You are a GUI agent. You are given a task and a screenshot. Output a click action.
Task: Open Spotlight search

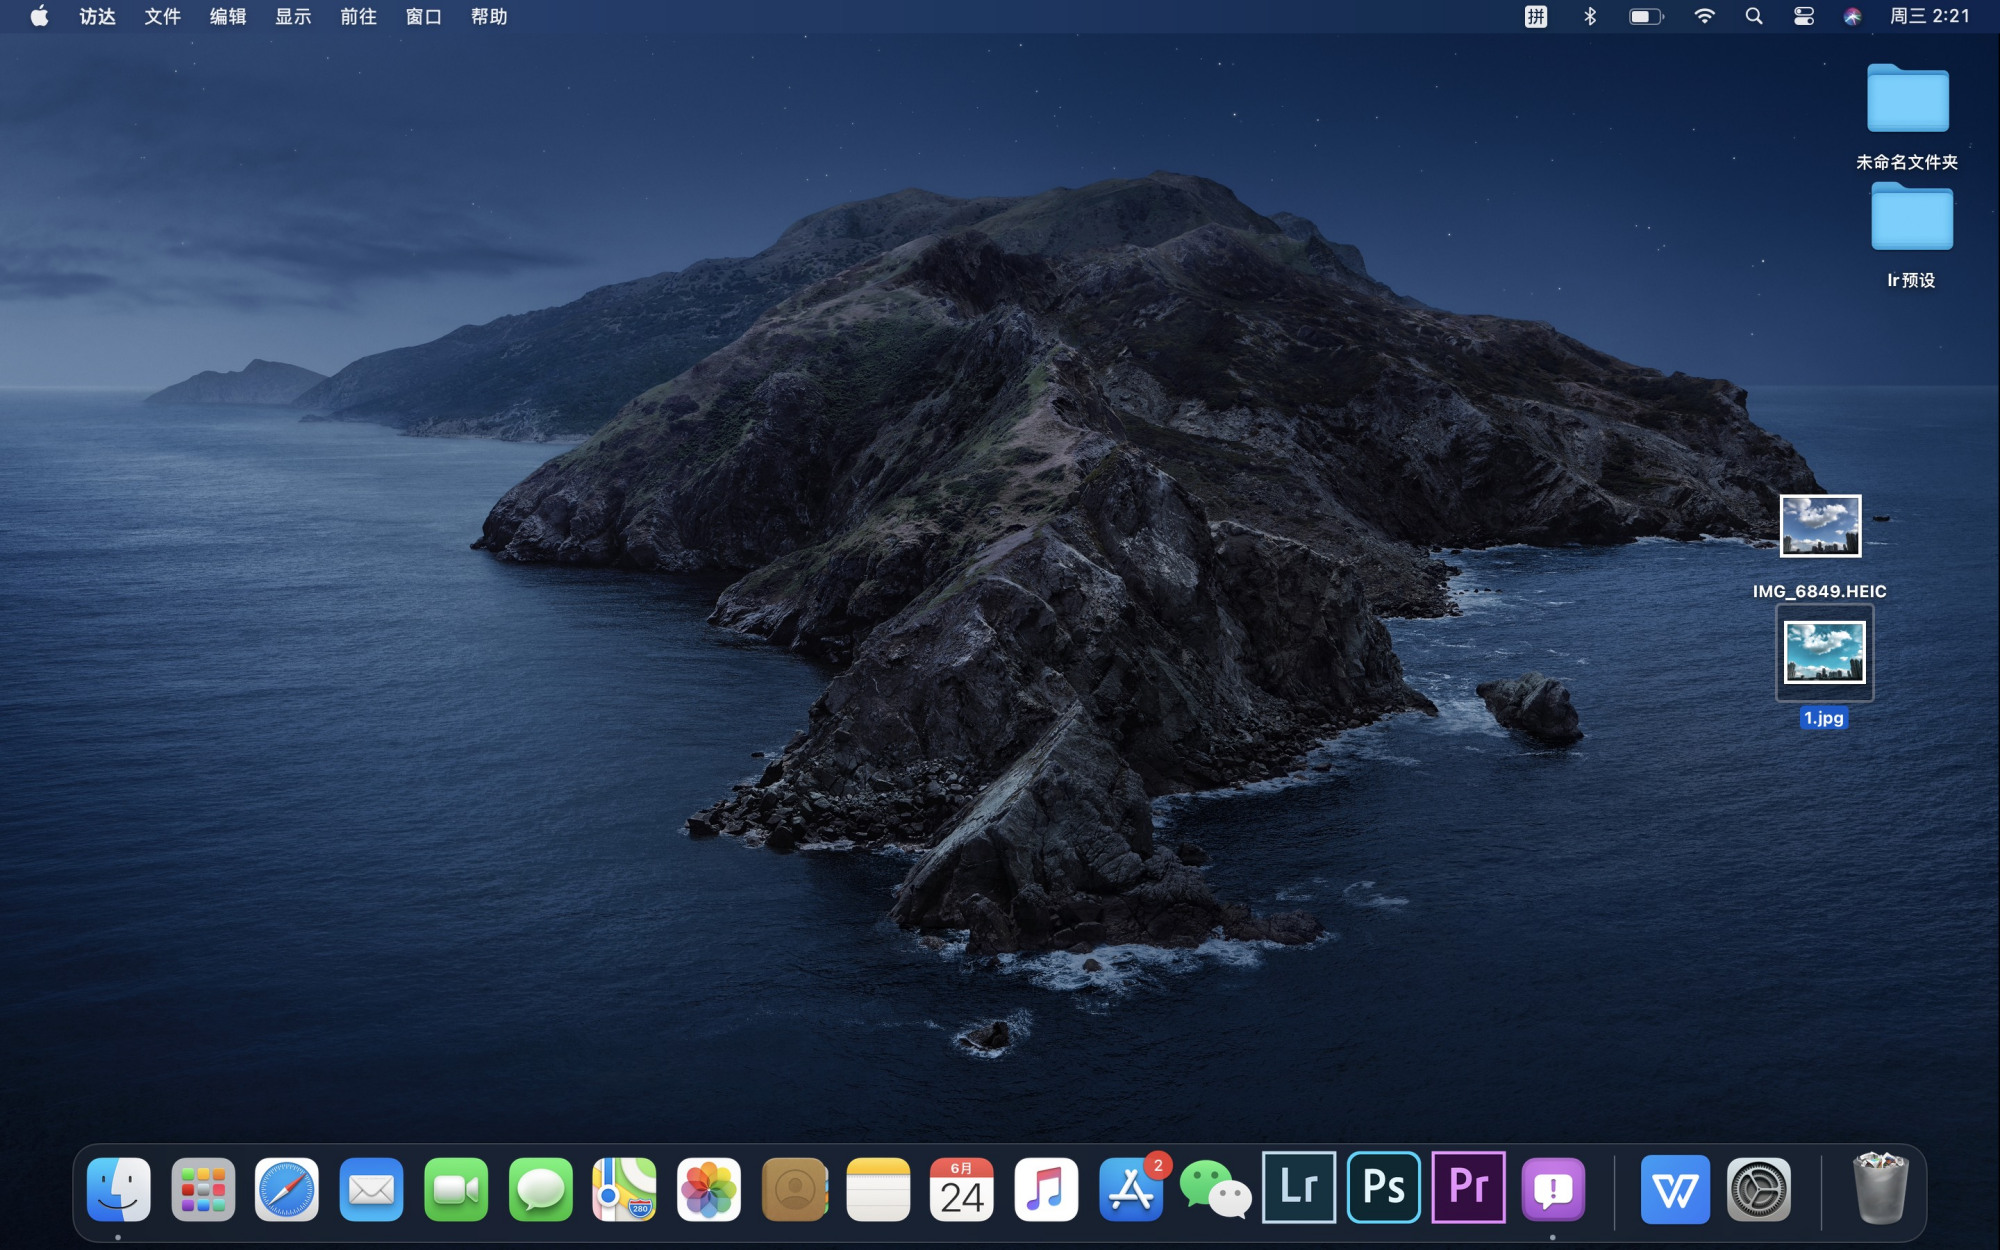tap(1754, 16)
